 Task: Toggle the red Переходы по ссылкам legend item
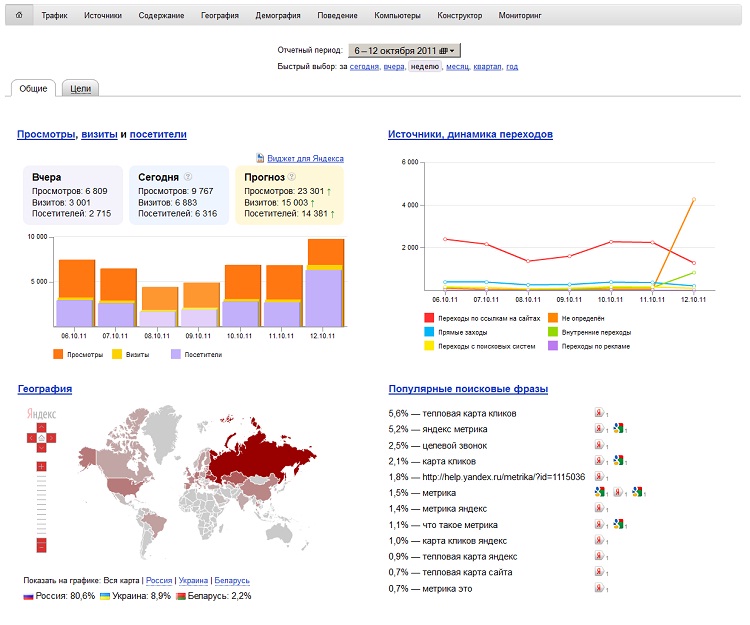(429, 317)
